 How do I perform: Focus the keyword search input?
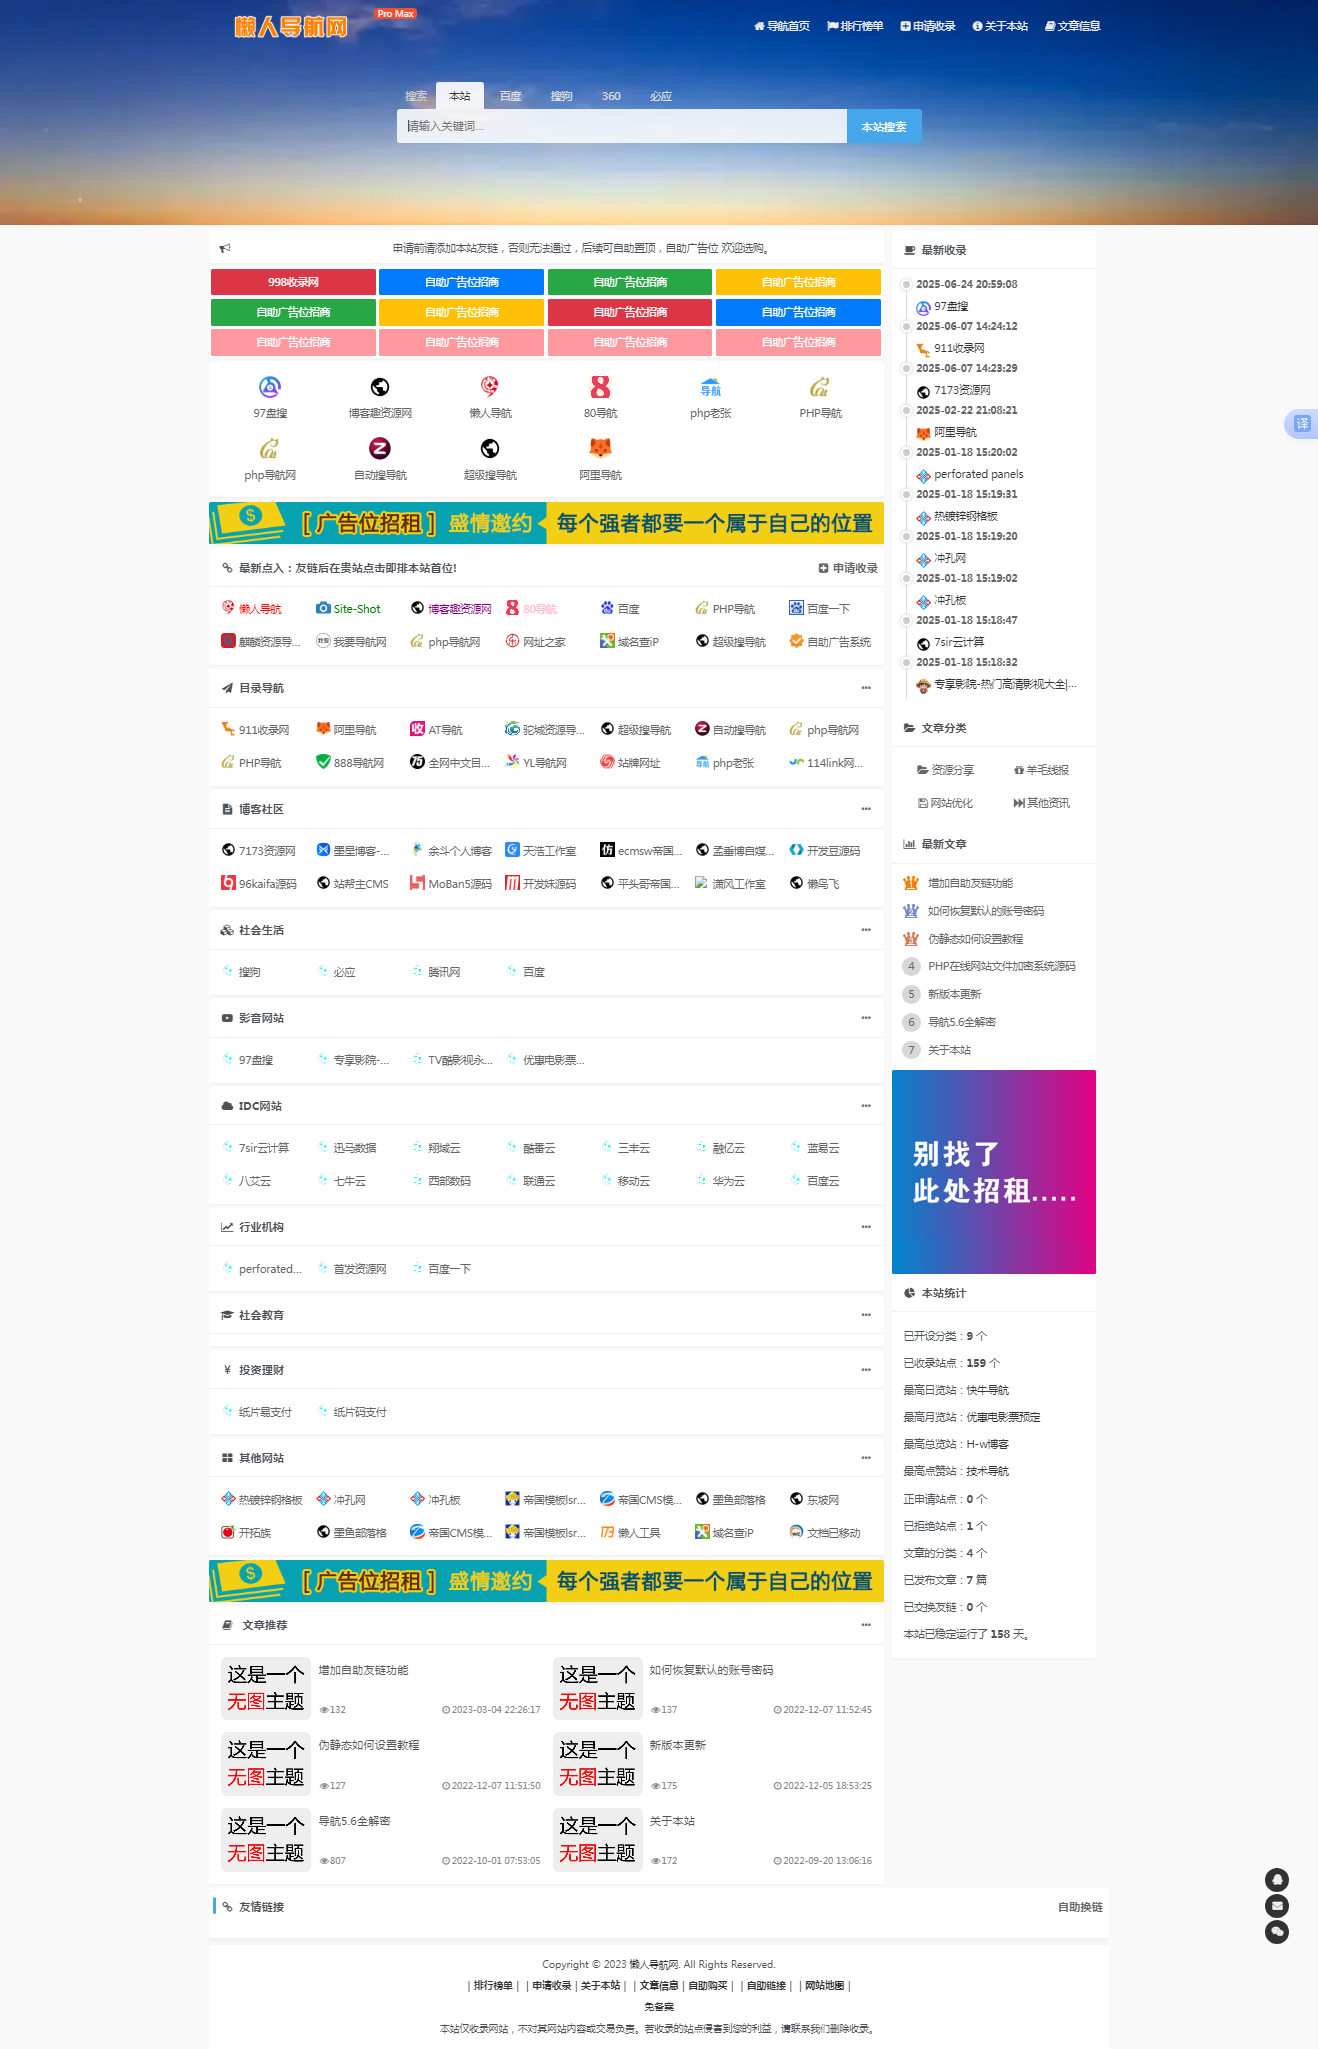click(x=622, y=126)
